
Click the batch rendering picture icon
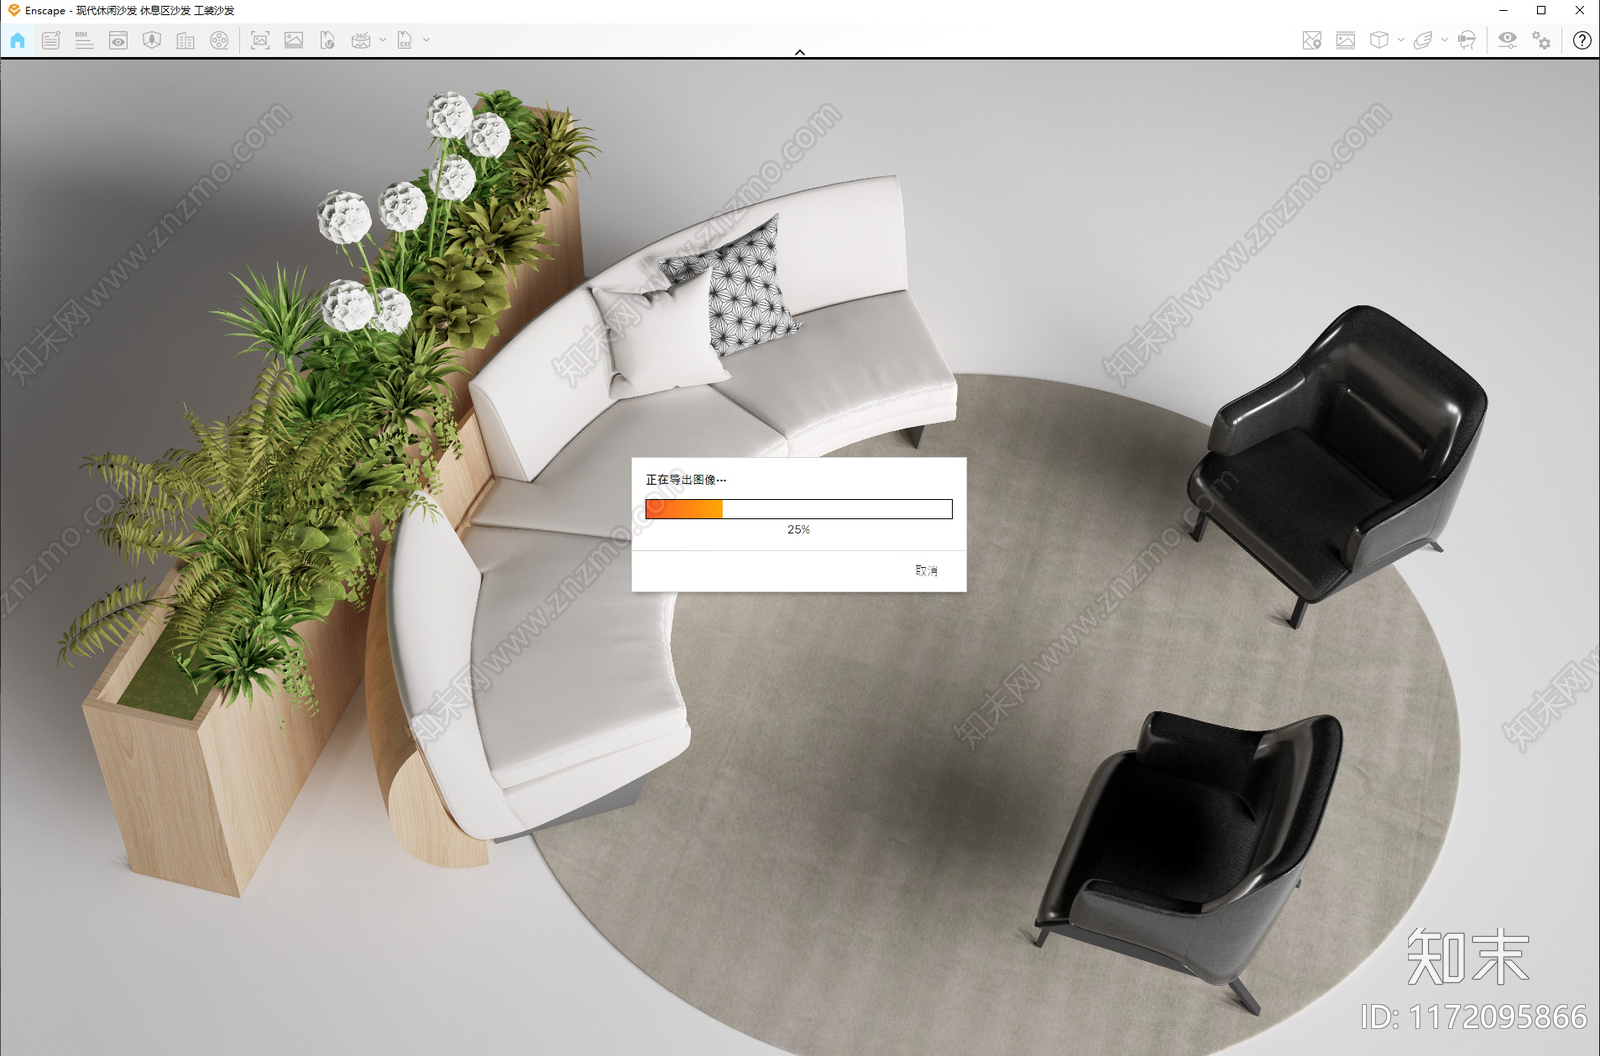(x=294, y=40)
